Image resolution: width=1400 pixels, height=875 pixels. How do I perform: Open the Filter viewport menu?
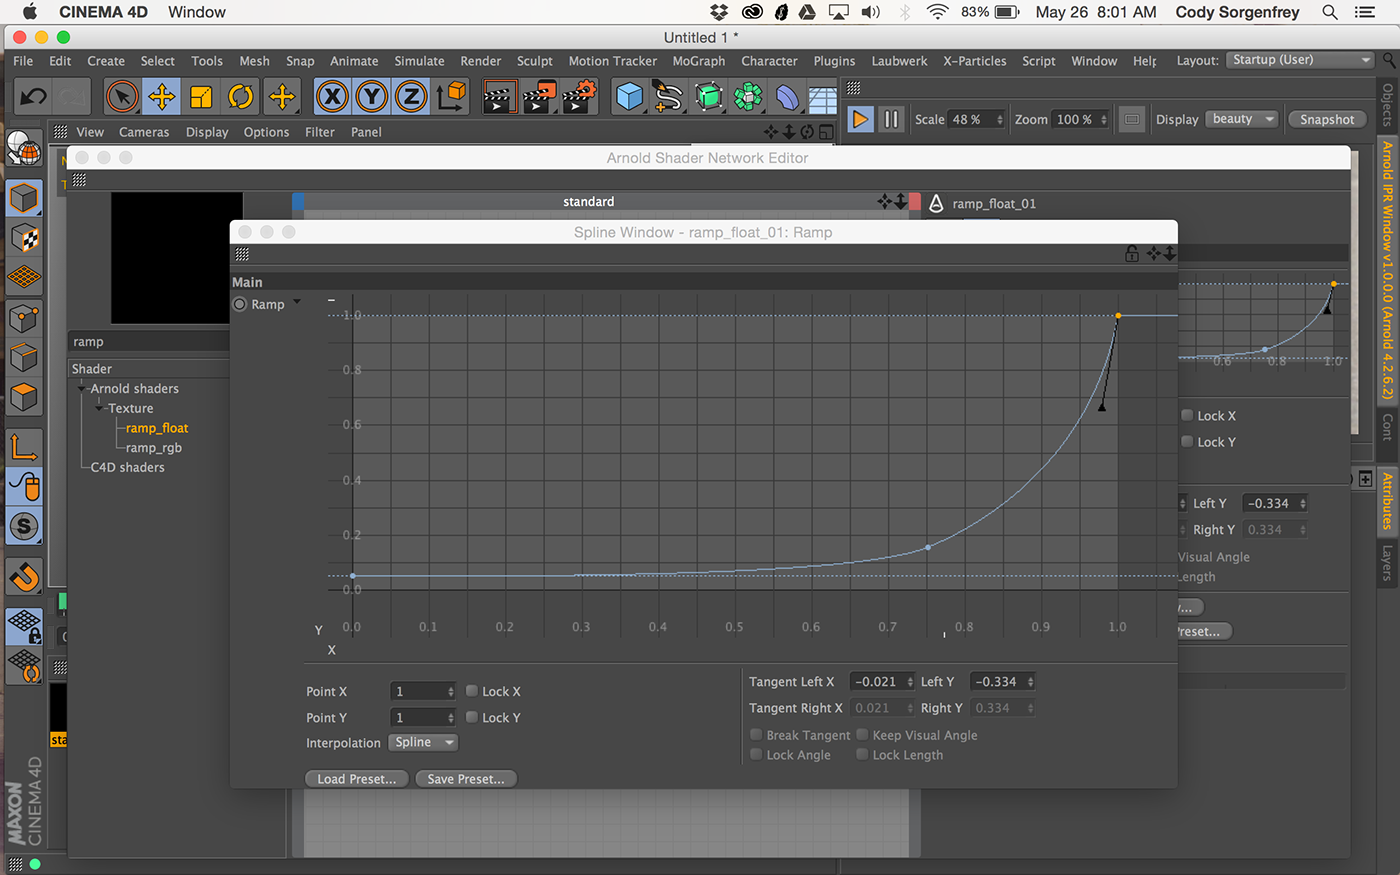point(320,132)
